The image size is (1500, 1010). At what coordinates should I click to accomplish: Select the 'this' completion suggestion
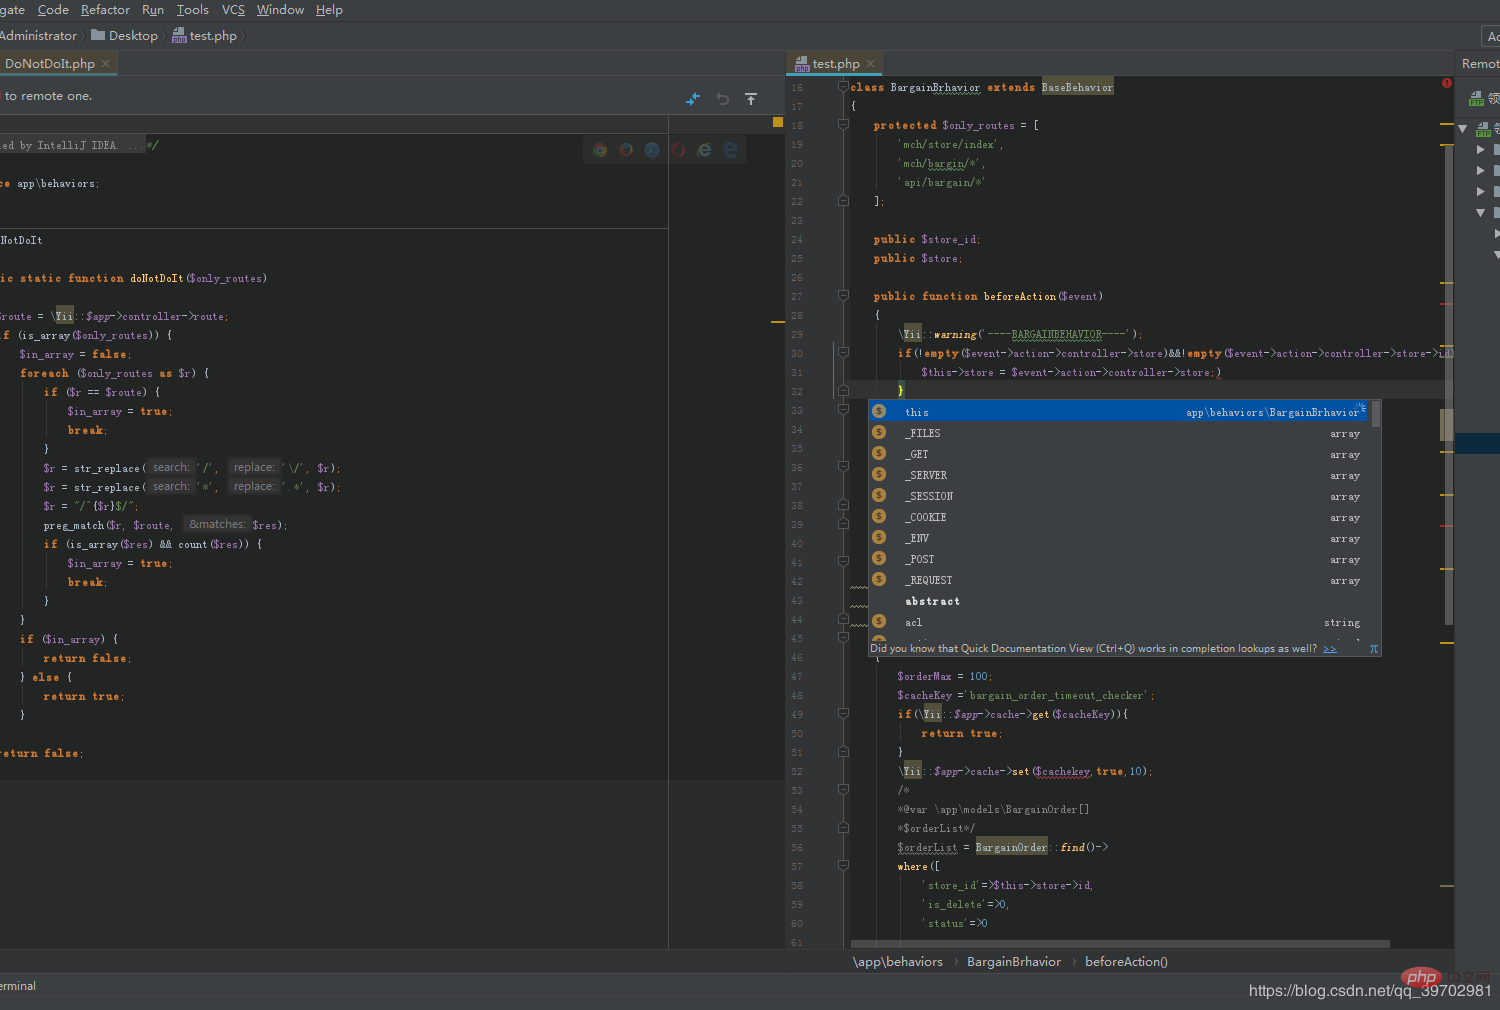pyautogui.click(x=1119, y=412)
